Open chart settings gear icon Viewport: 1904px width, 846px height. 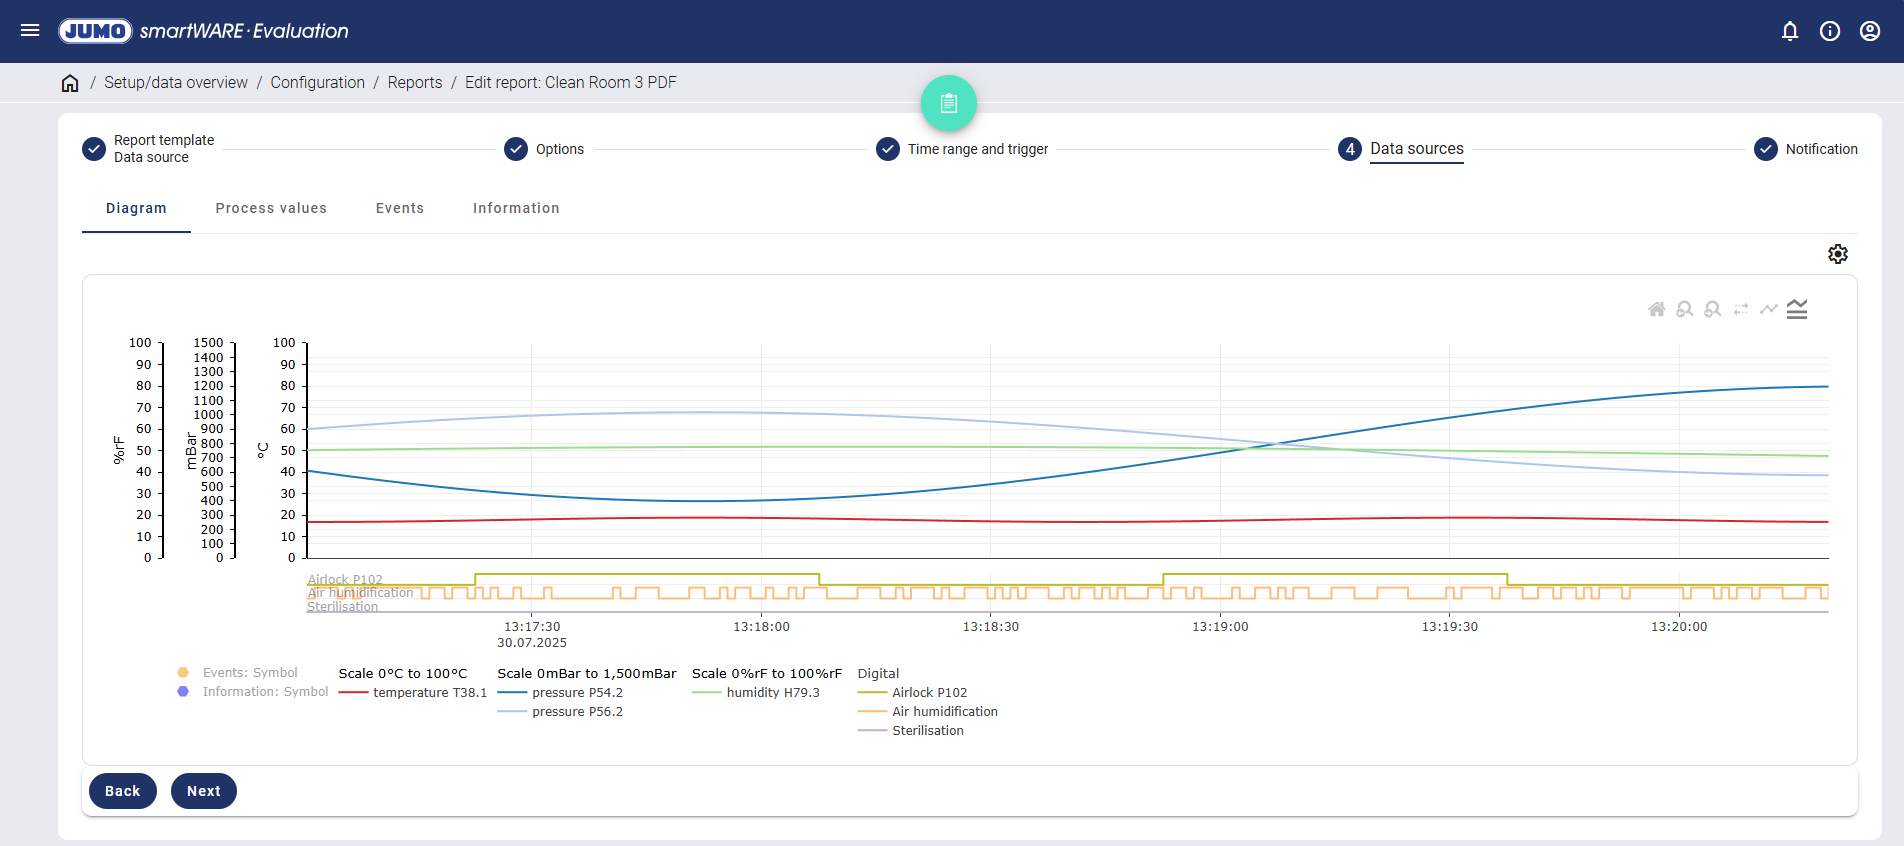1838,254
